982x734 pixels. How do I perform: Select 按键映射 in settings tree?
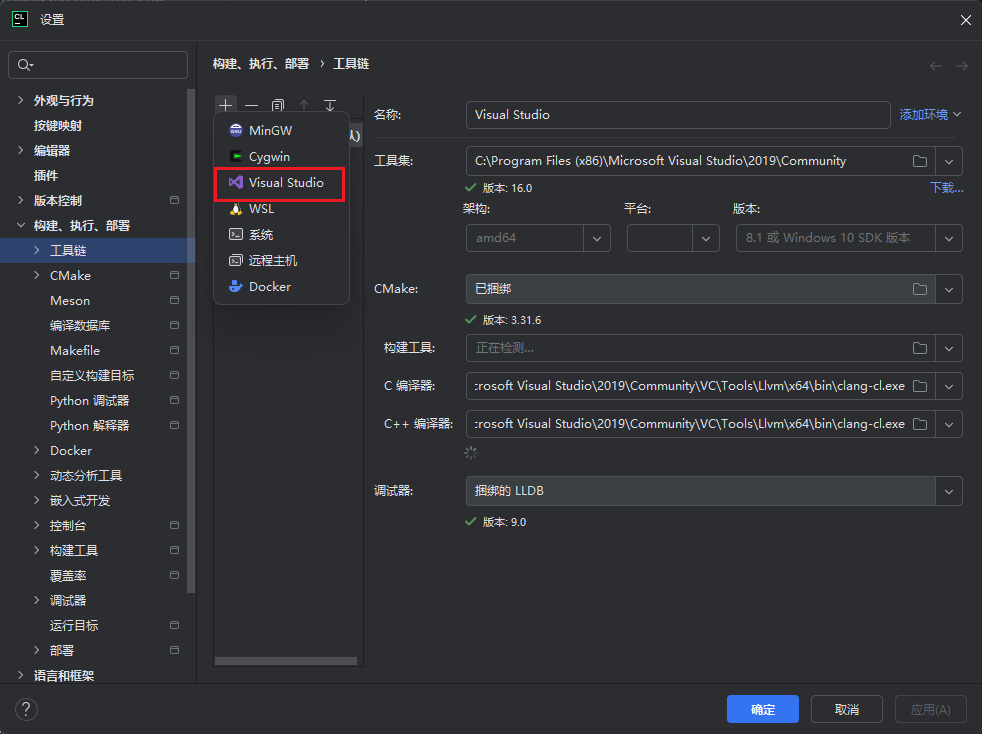[58, 125]
